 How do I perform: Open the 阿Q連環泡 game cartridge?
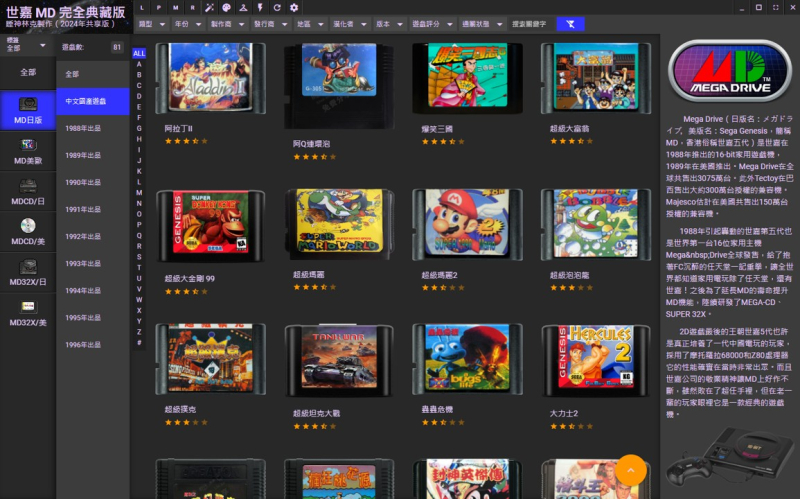click(x=339, y=86)
